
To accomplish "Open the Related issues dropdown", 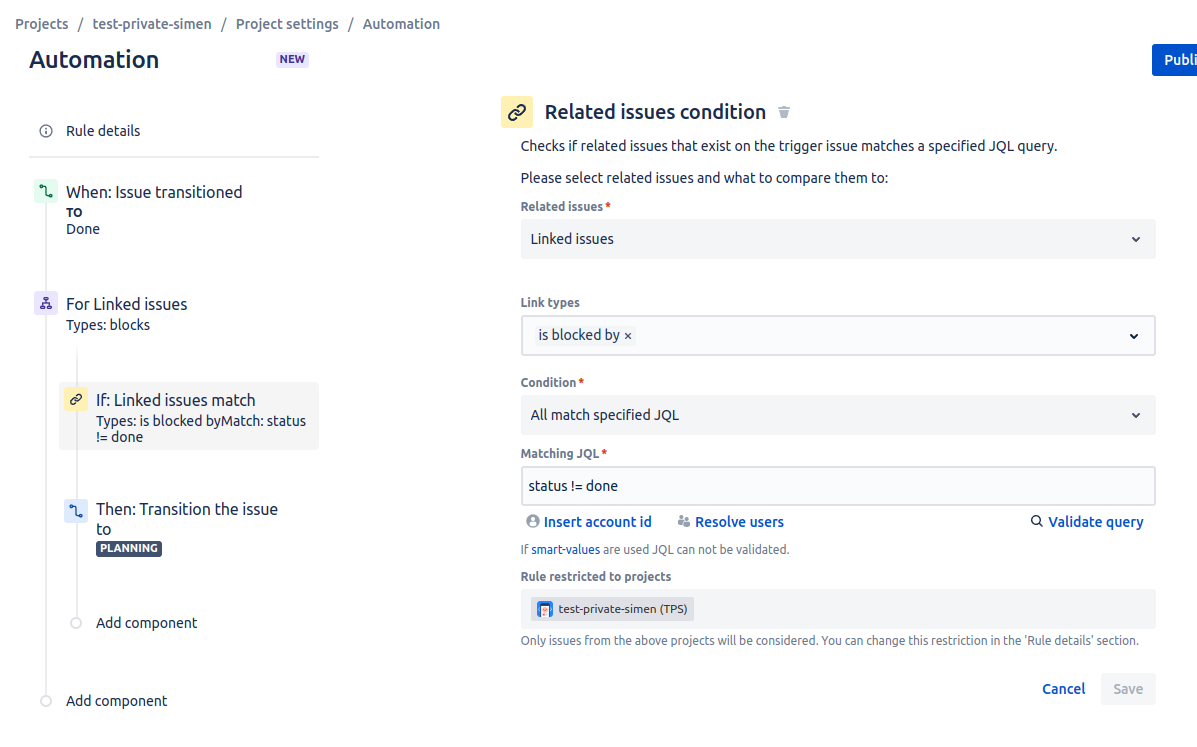I will point(837,239).
